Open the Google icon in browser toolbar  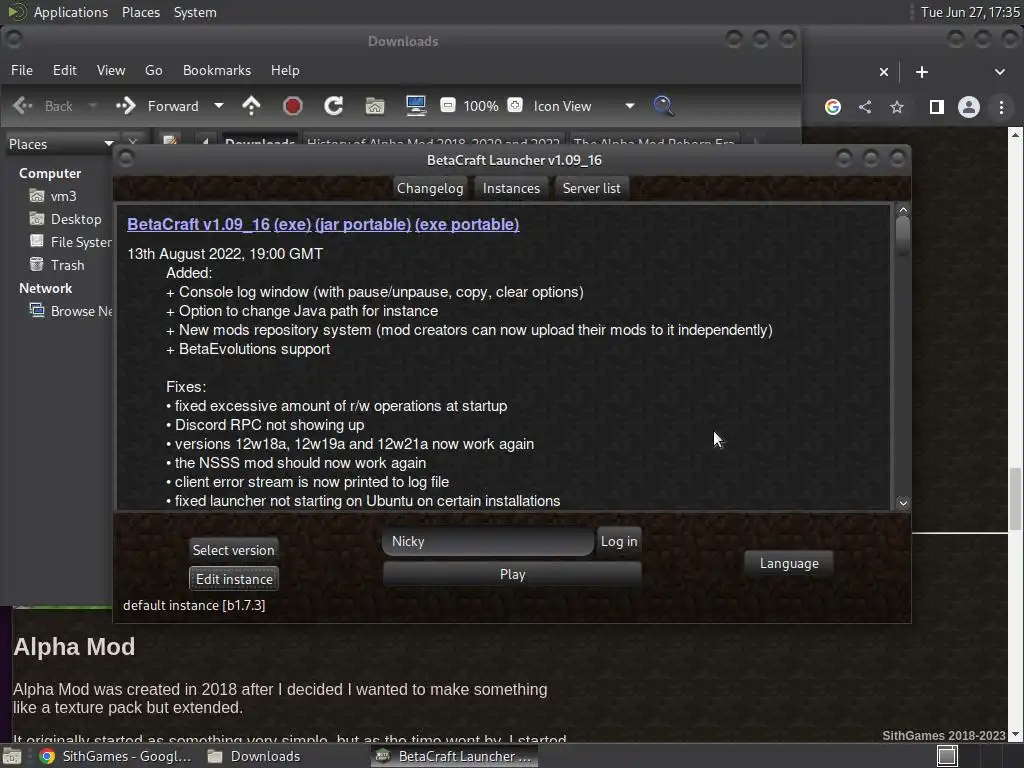pyautogui.click(x=833, y=107)
